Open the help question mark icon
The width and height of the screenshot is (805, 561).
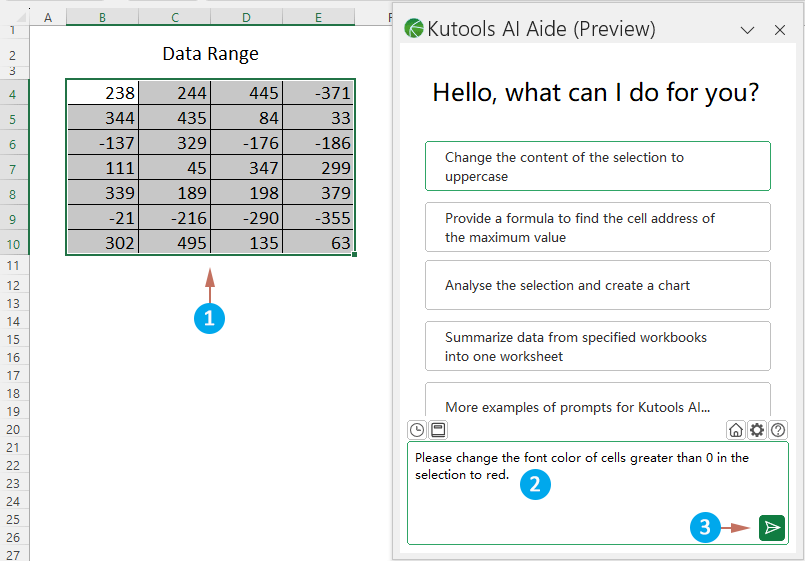click(x=778, y=430)
